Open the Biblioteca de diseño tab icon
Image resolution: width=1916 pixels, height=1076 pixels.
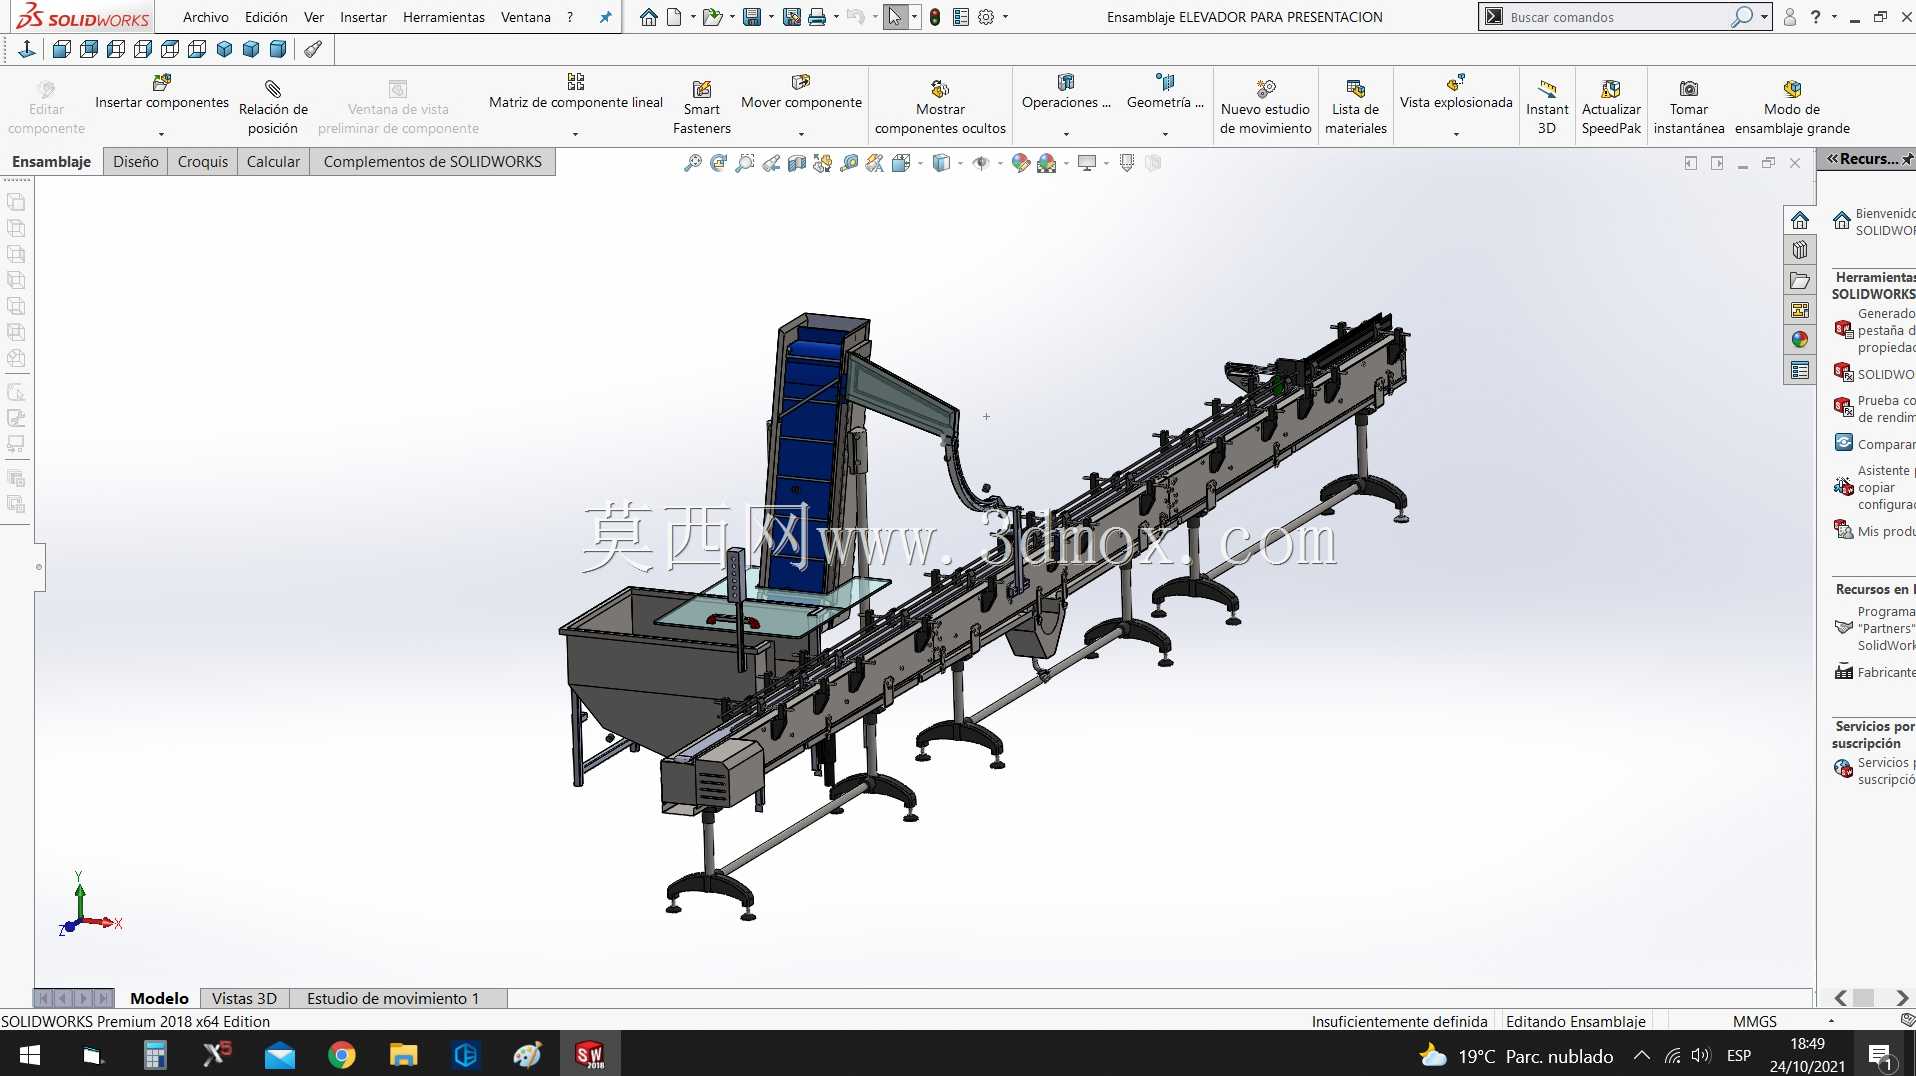[1800, 250]
